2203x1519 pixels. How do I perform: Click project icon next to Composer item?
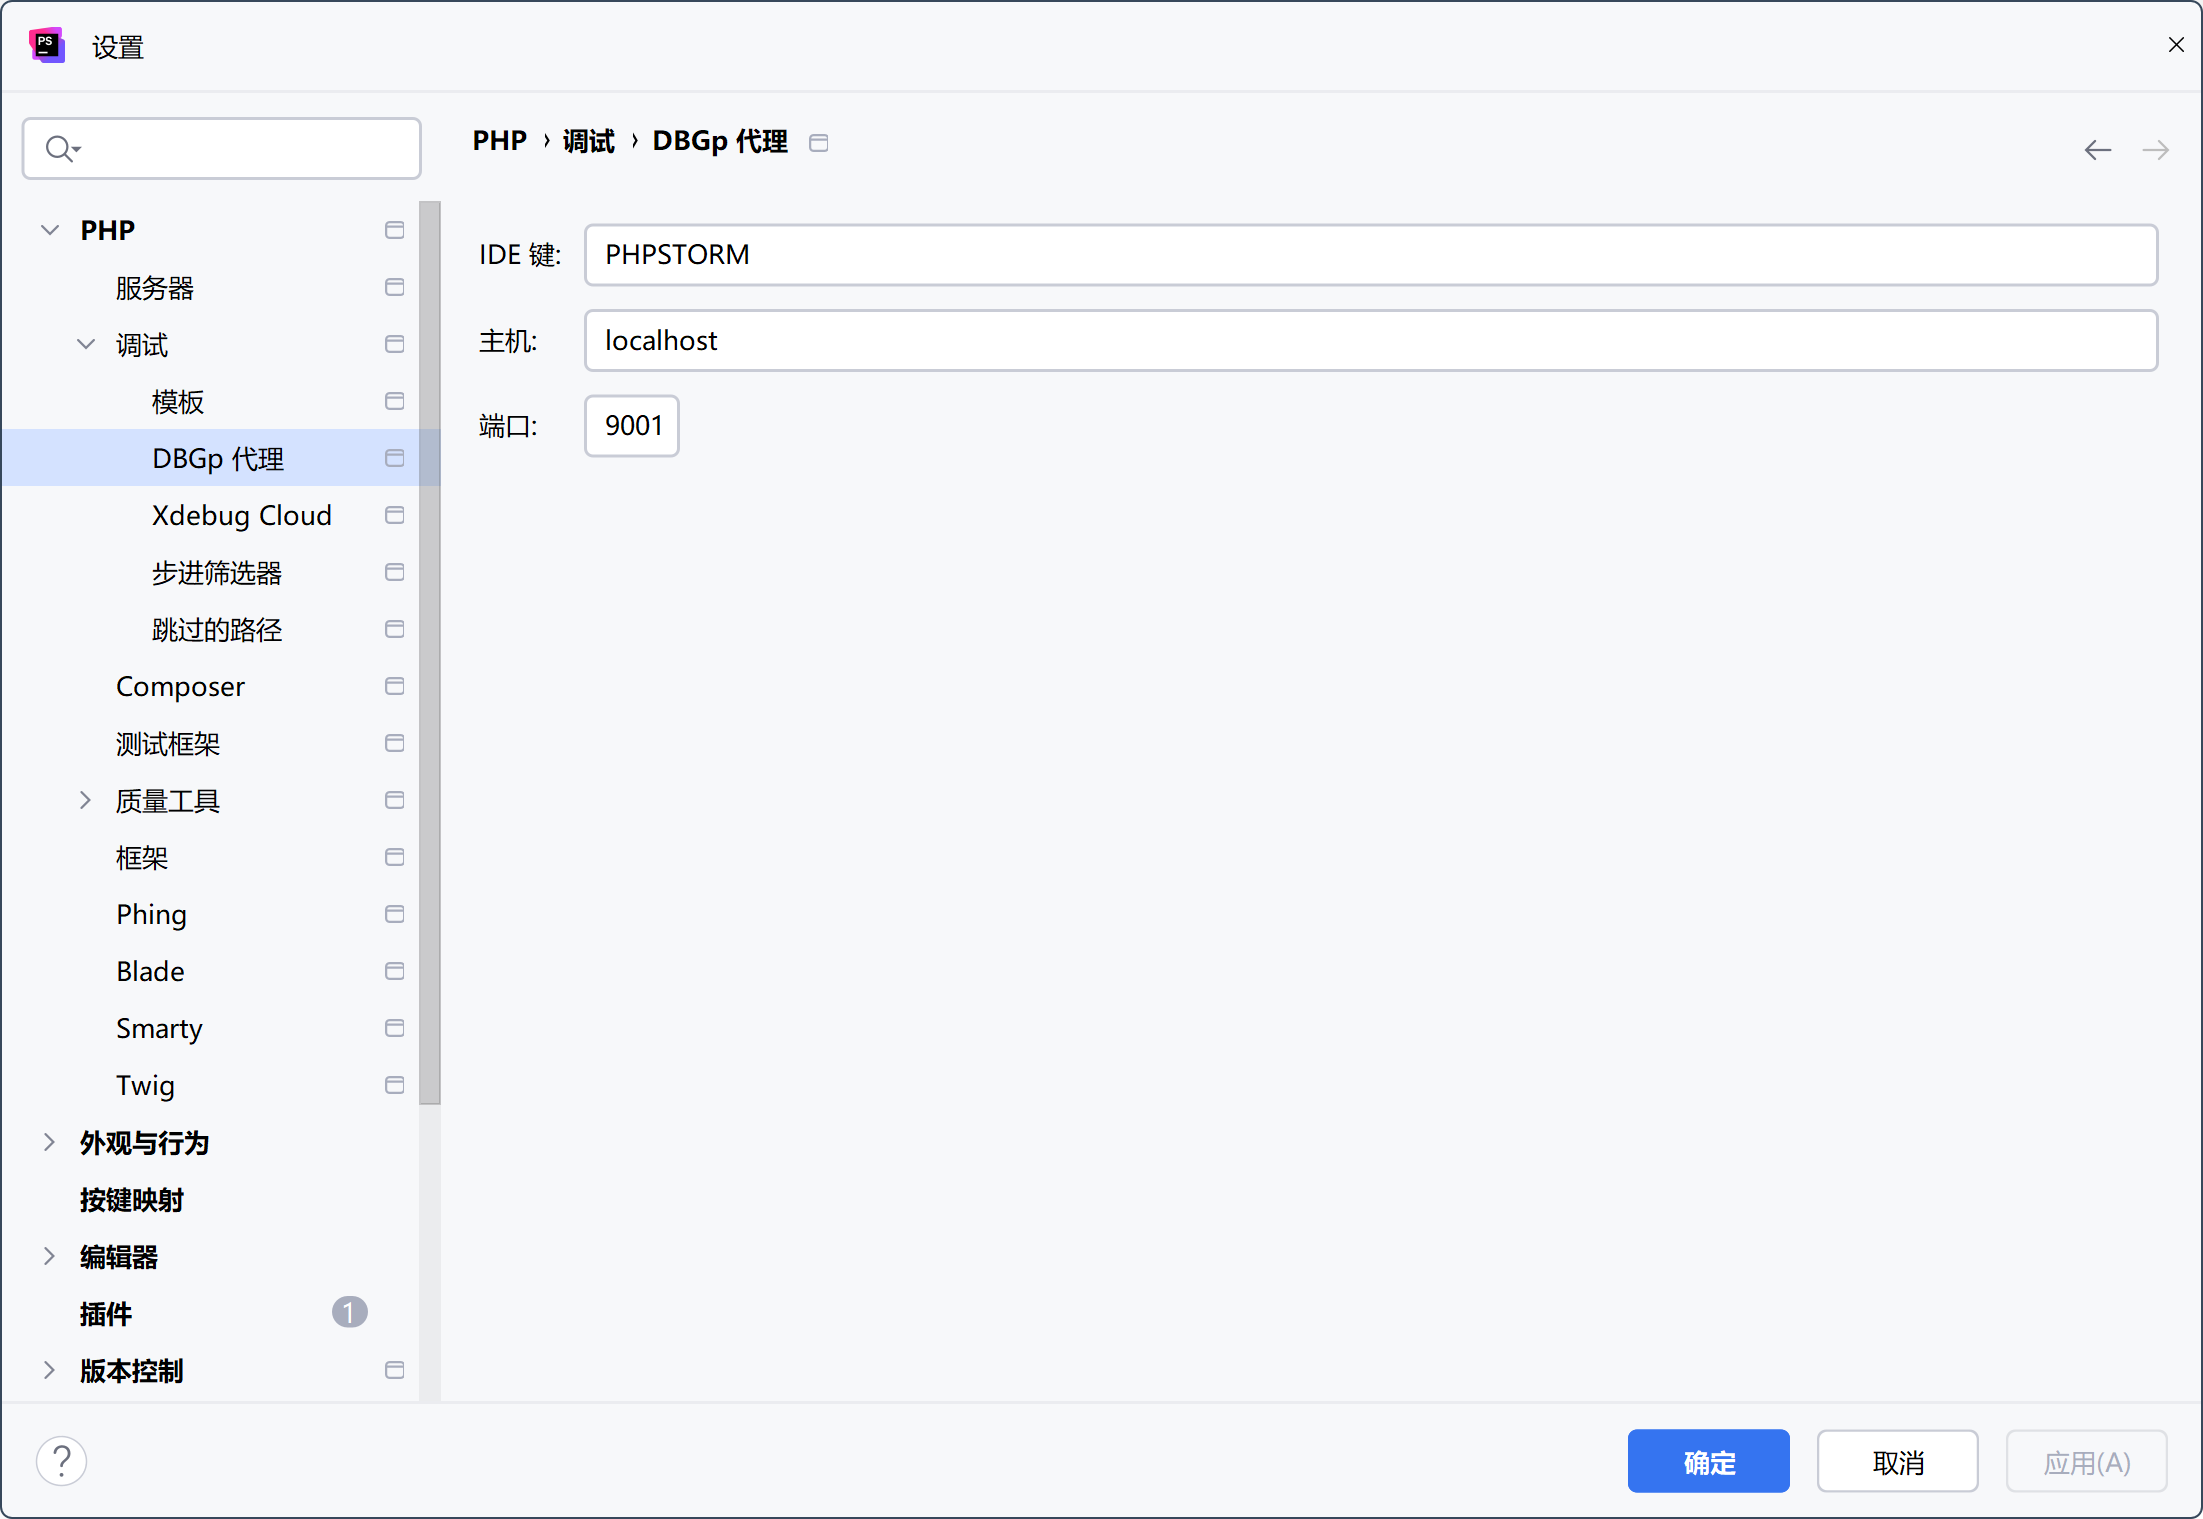click(394, 686)
